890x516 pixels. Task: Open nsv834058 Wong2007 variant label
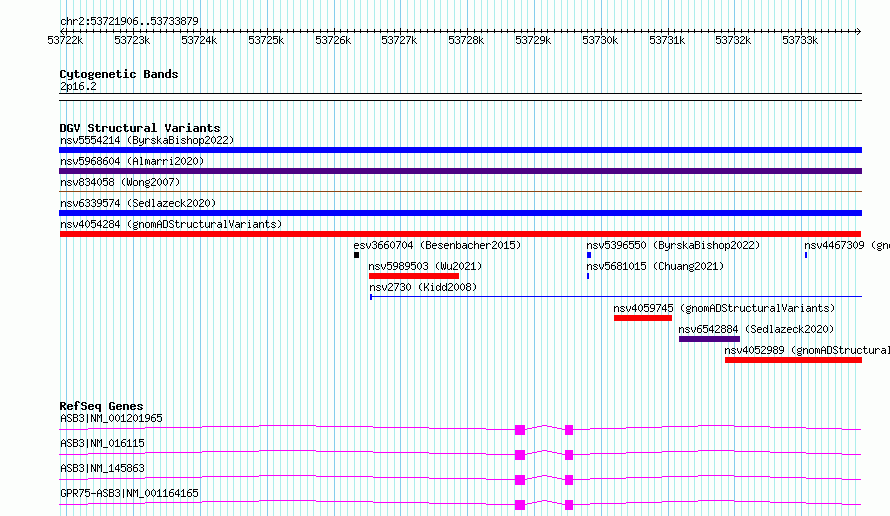pos(120,182)
